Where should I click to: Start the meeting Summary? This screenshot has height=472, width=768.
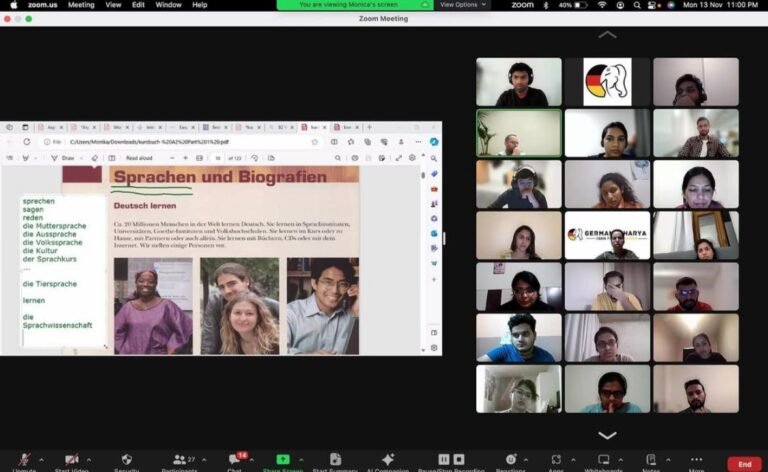[335, 459]
